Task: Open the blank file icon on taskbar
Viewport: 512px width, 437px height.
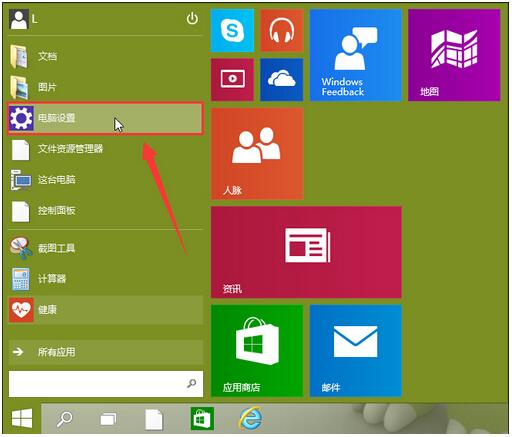Action: coord(154,419)
